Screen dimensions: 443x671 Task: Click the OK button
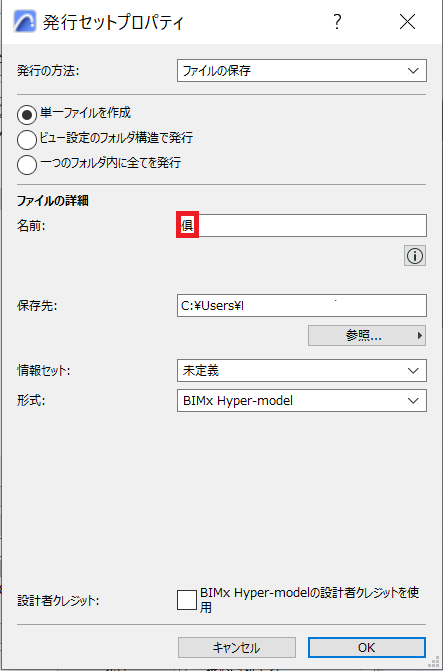click(367, 647)
